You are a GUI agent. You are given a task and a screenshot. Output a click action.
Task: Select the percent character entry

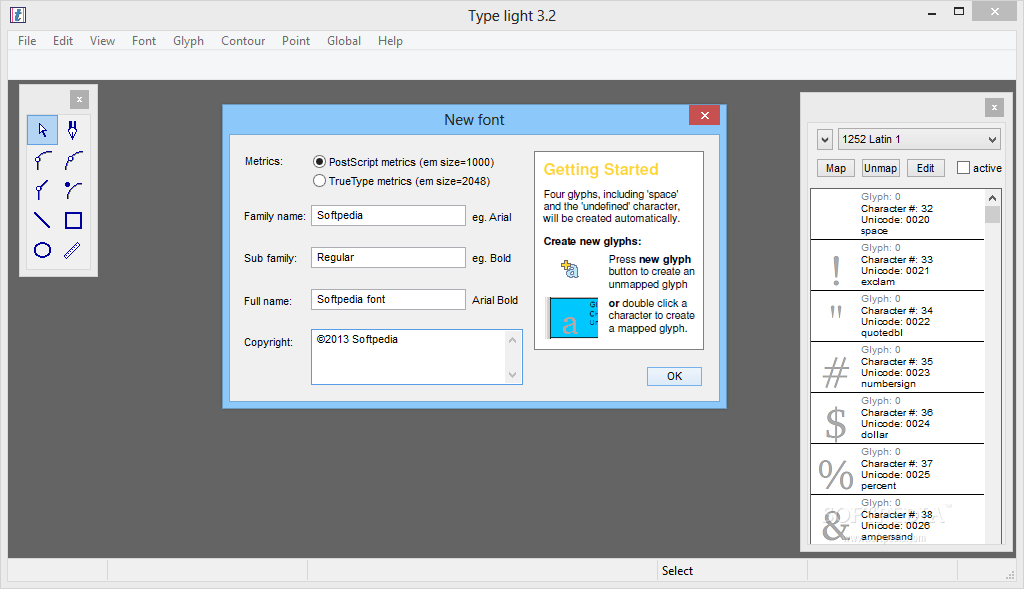(x=897, y=469)
